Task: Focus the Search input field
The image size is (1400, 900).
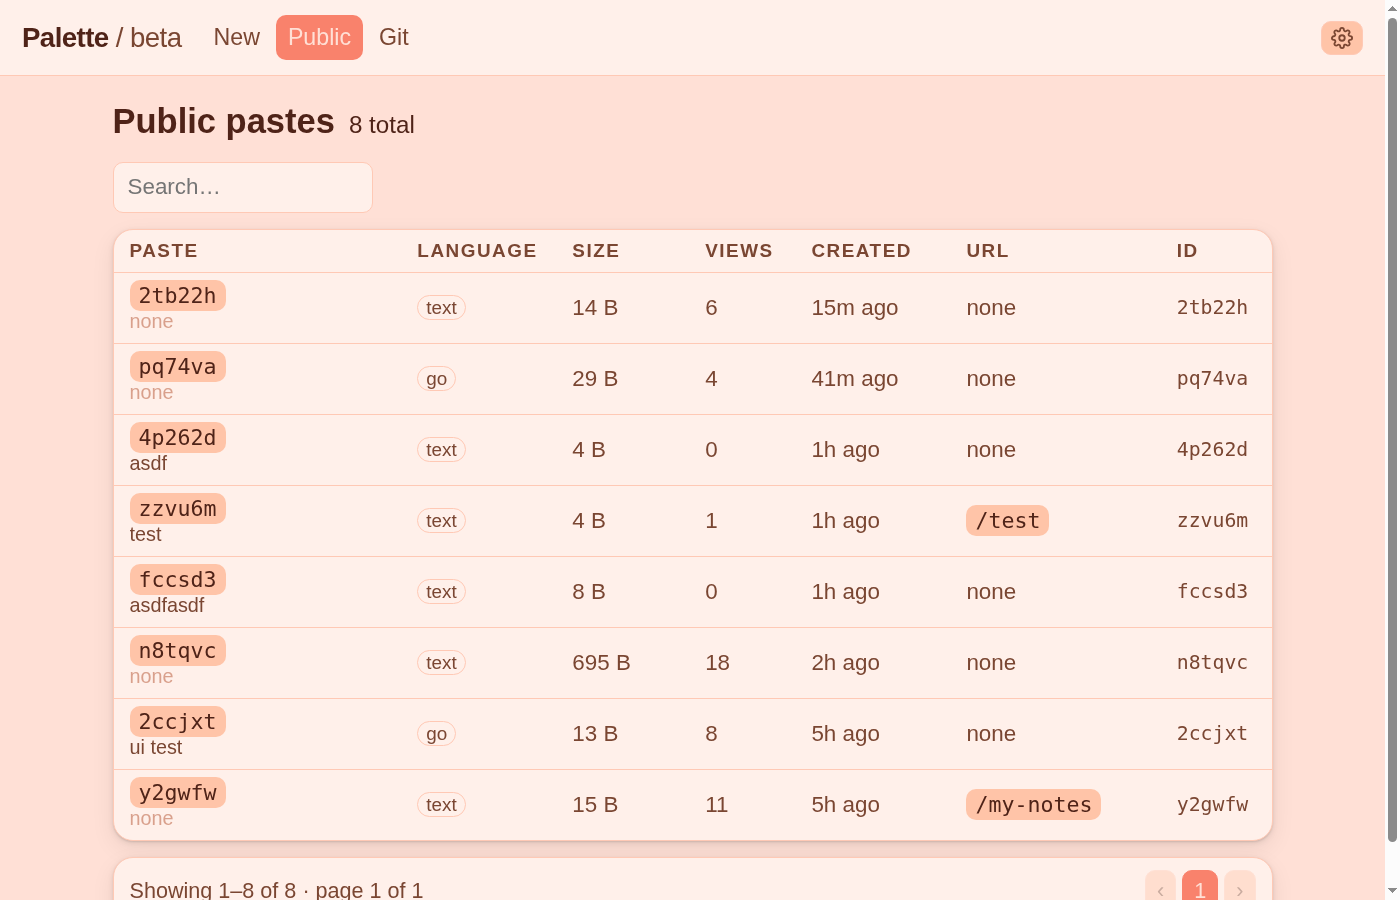Action: [x=243, y=187]
